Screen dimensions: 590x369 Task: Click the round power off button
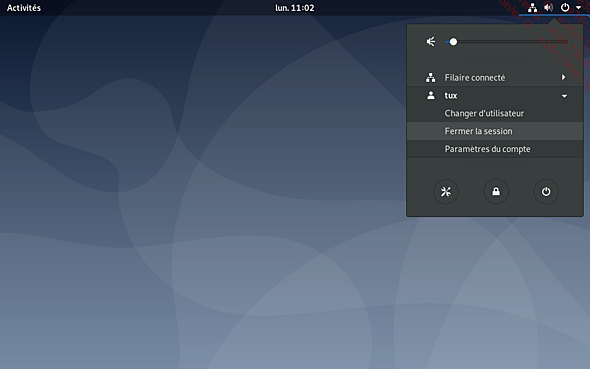tap(546, 192)
